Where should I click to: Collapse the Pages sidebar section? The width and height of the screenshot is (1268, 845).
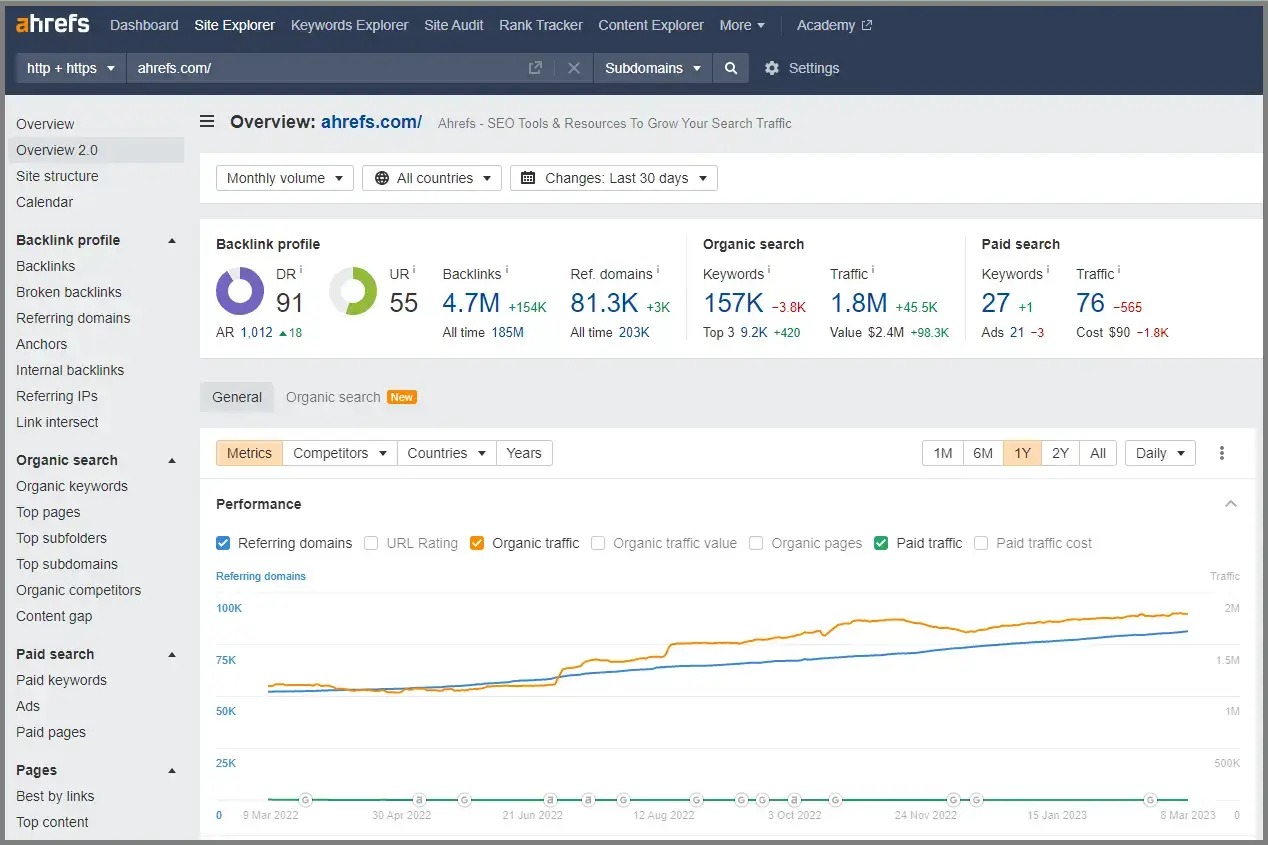click(x=172, y=771)
